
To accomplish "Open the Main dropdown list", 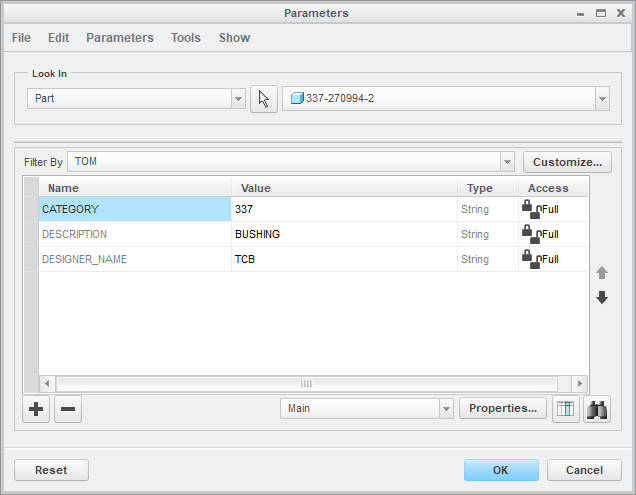I will coord(446,409).
